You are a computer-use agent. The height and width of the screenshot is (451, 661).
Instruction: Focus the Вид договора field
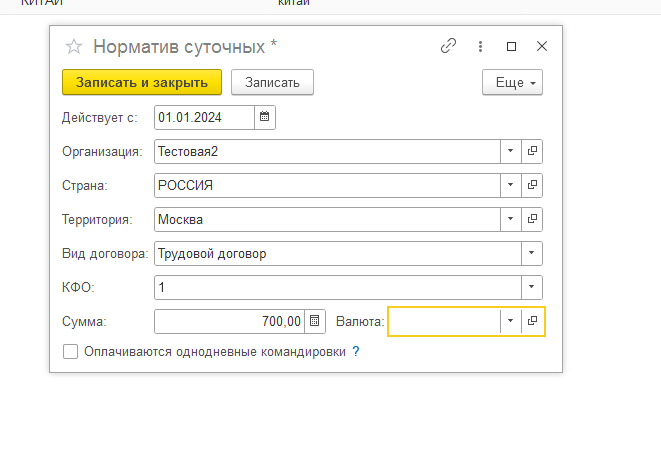click(x=338, y=253)
